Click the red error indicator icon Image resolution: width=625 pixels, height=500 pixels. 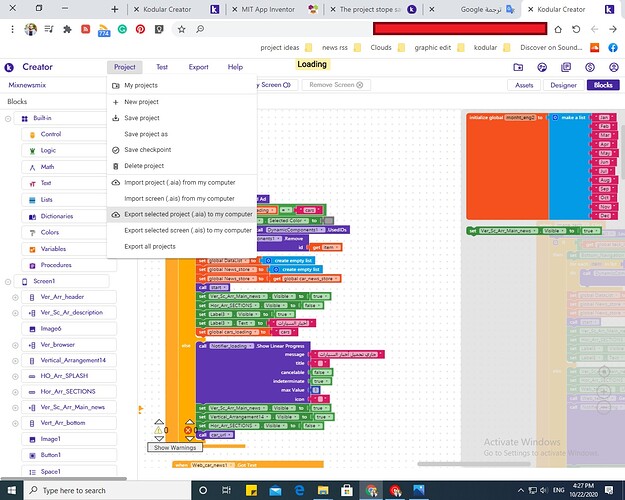point(188,431)
